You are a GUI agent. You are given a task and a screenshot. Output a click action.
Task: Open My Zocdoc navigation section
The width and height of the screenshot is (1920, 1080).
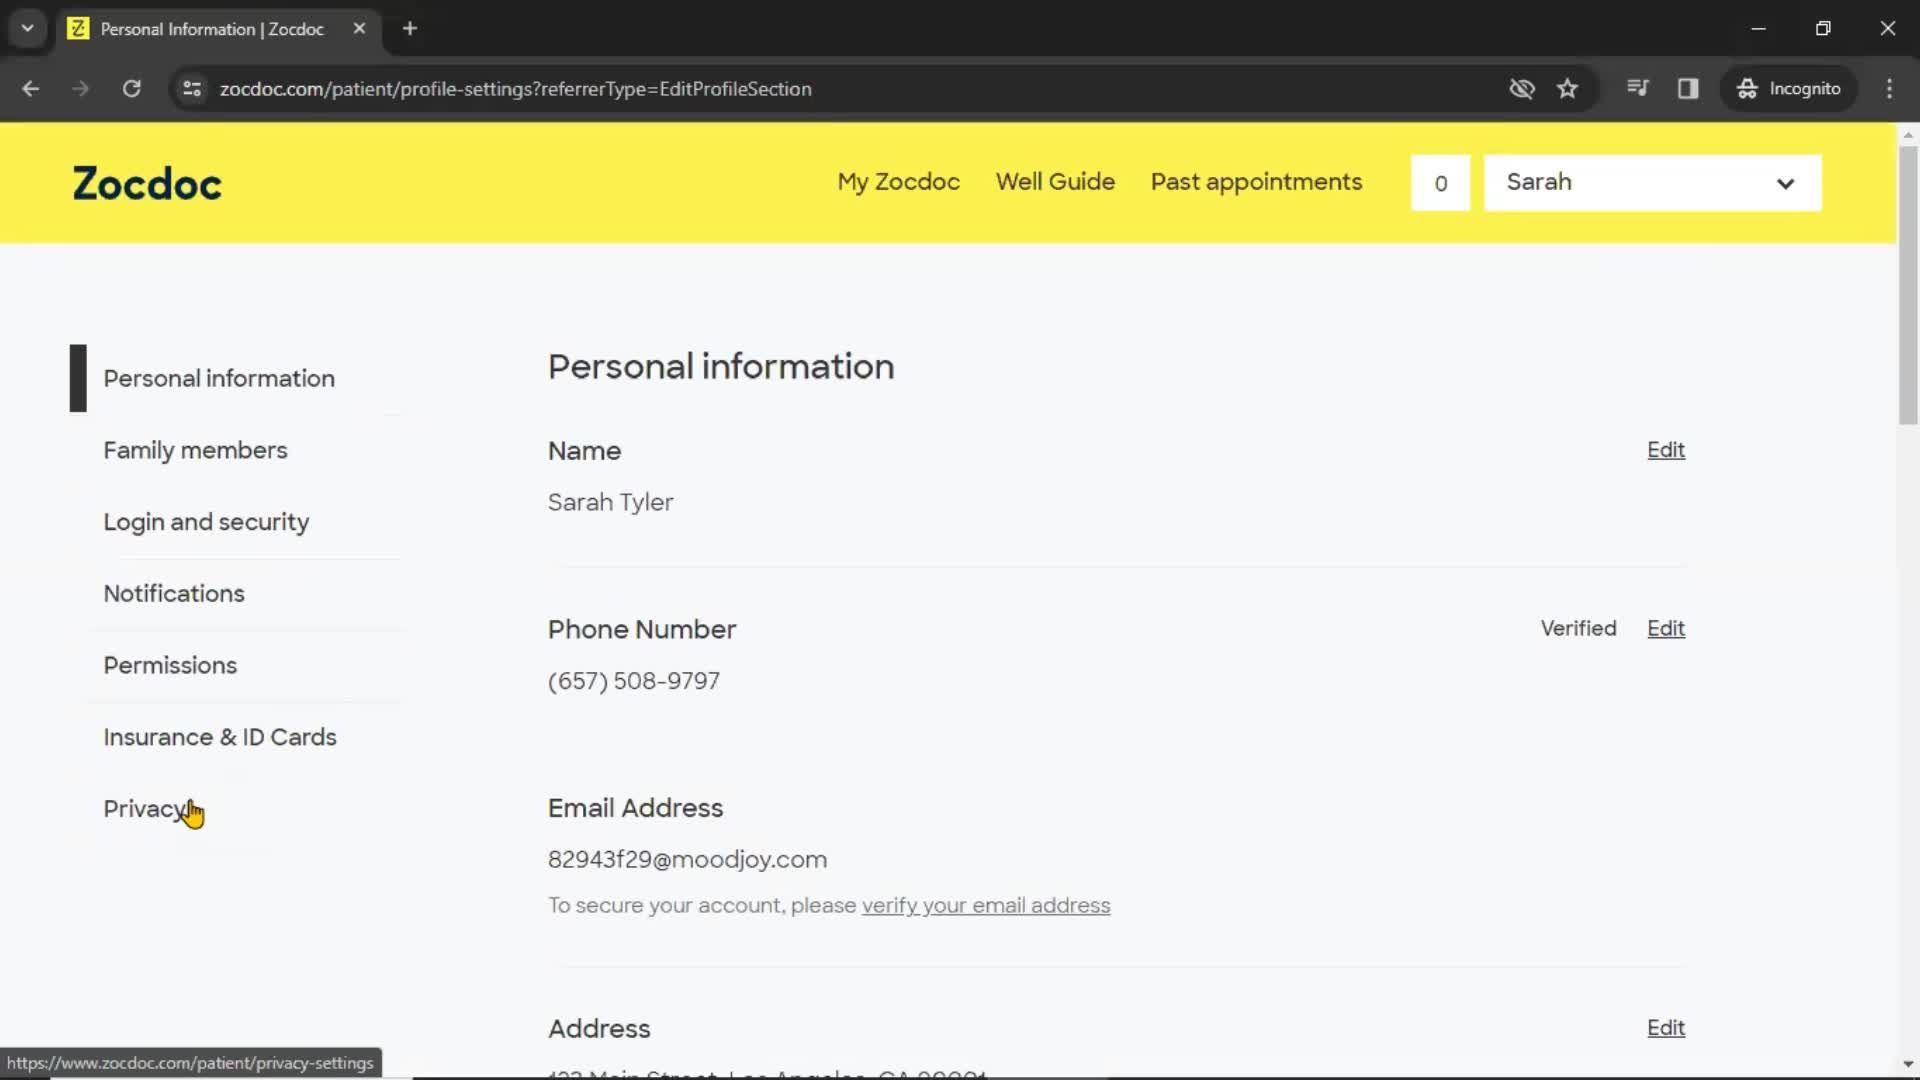point(899,182)
